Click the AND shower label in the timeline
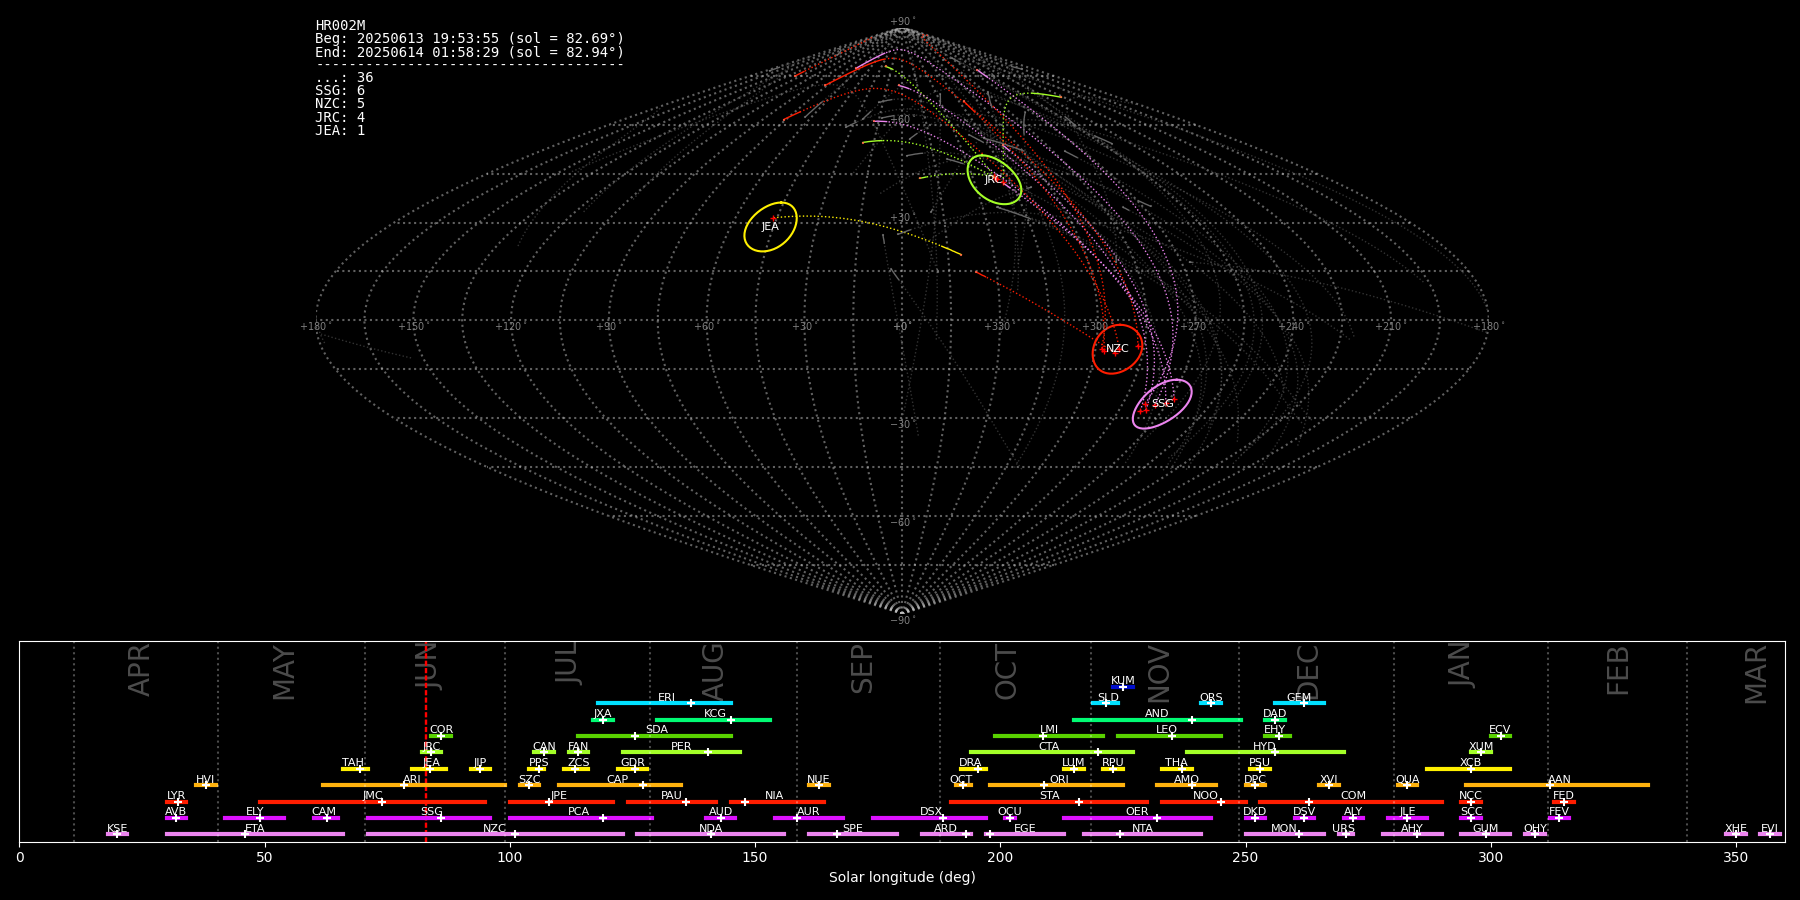This screenshot has width=1800, height=900. coord(1157,714)
